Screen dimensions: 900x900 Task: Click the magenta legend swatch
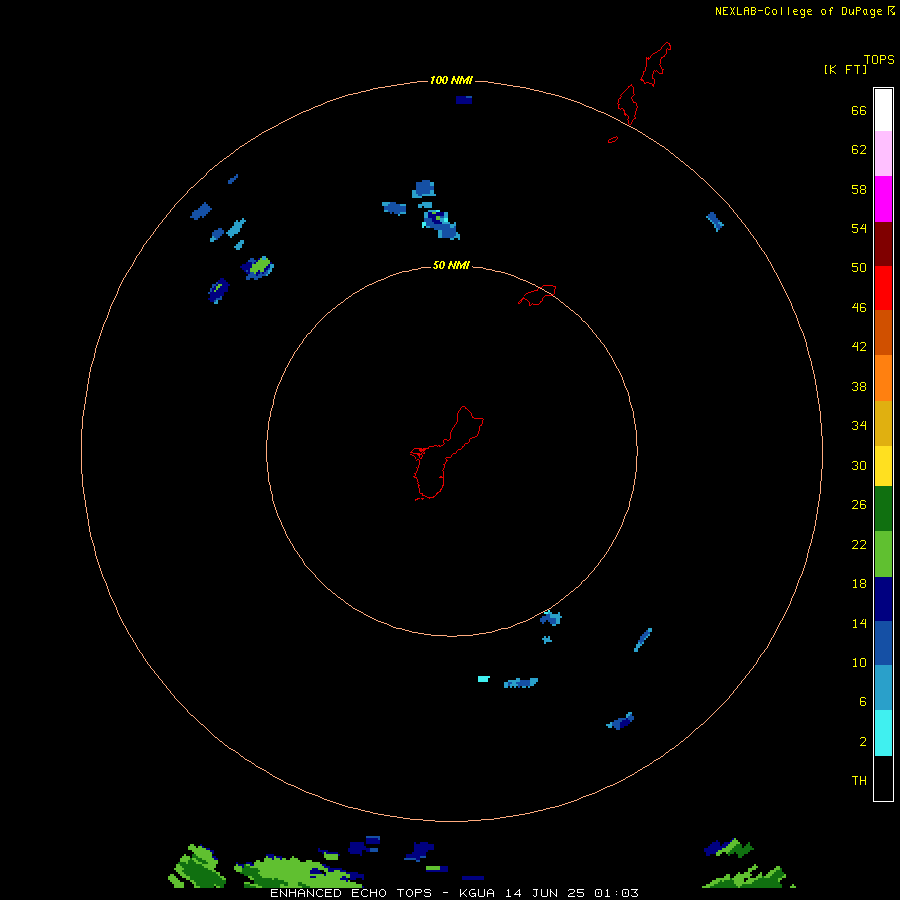pos(883,199)
